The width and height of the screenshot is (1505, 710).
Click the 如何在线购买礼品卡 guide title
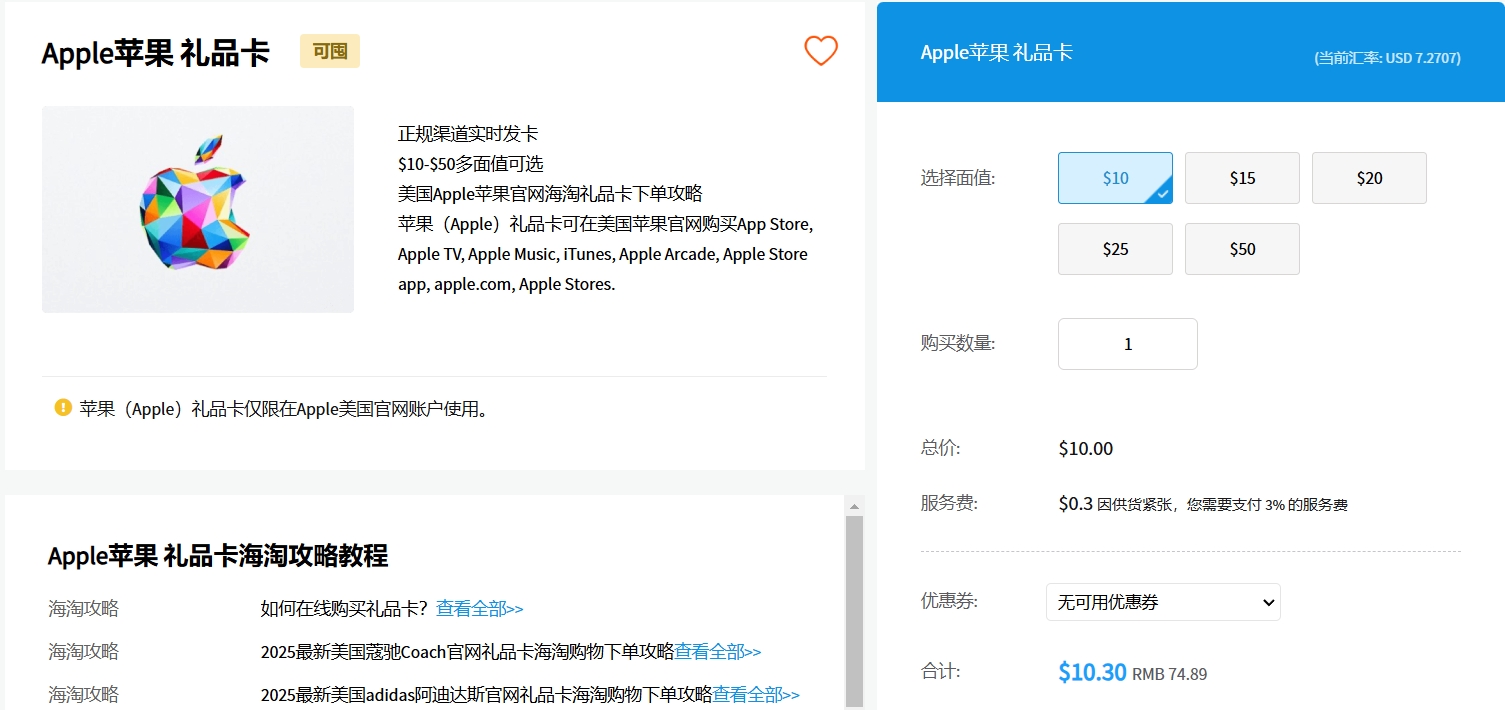(x=344, y=609)
